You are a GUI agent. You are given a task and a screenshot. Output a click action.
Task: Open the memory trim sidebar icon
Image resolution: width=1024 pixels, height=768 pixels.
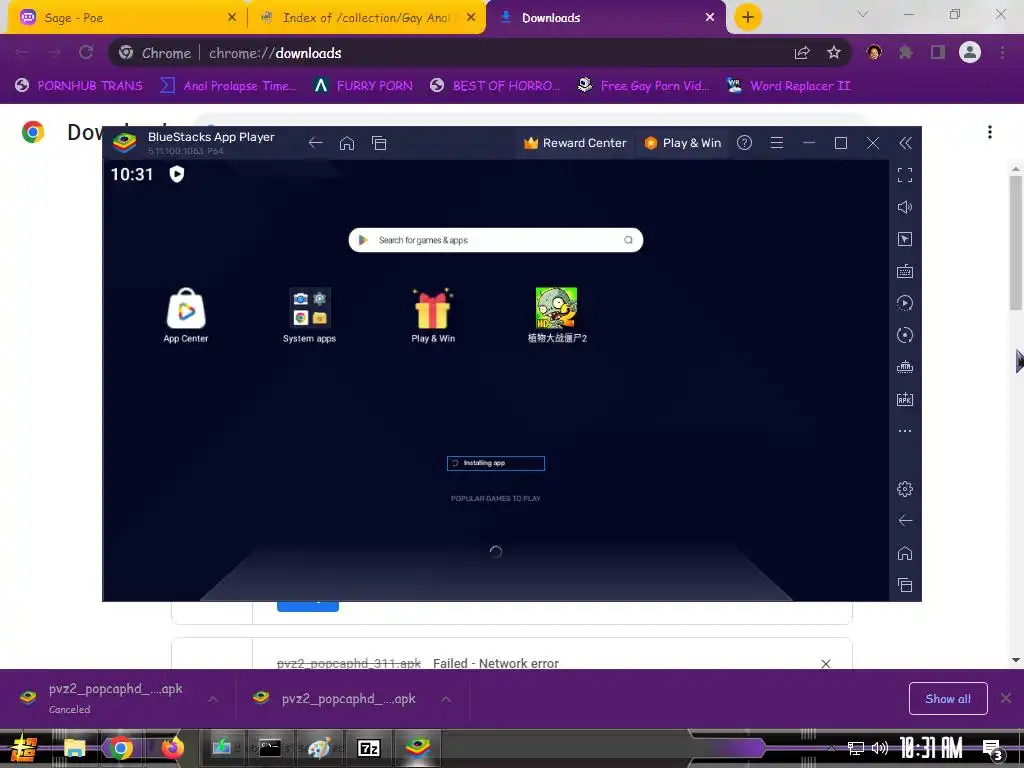pos(904,367)
